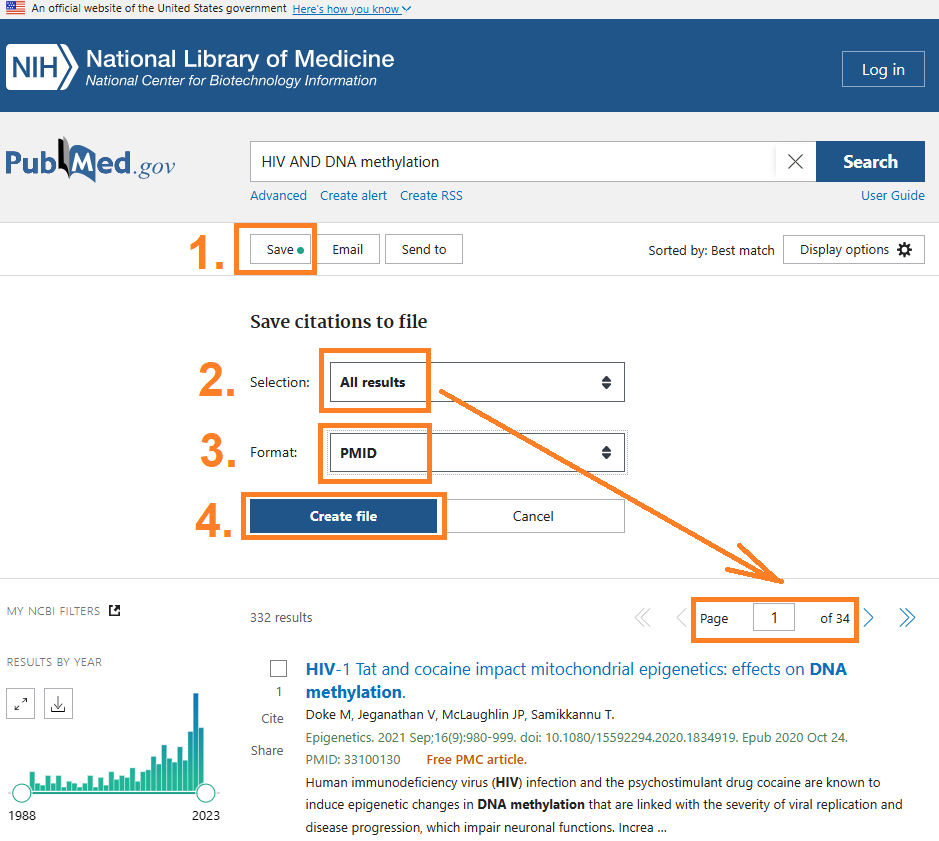
Task: Click the Sorted by: Best match text
Action: tap(711, 250)
